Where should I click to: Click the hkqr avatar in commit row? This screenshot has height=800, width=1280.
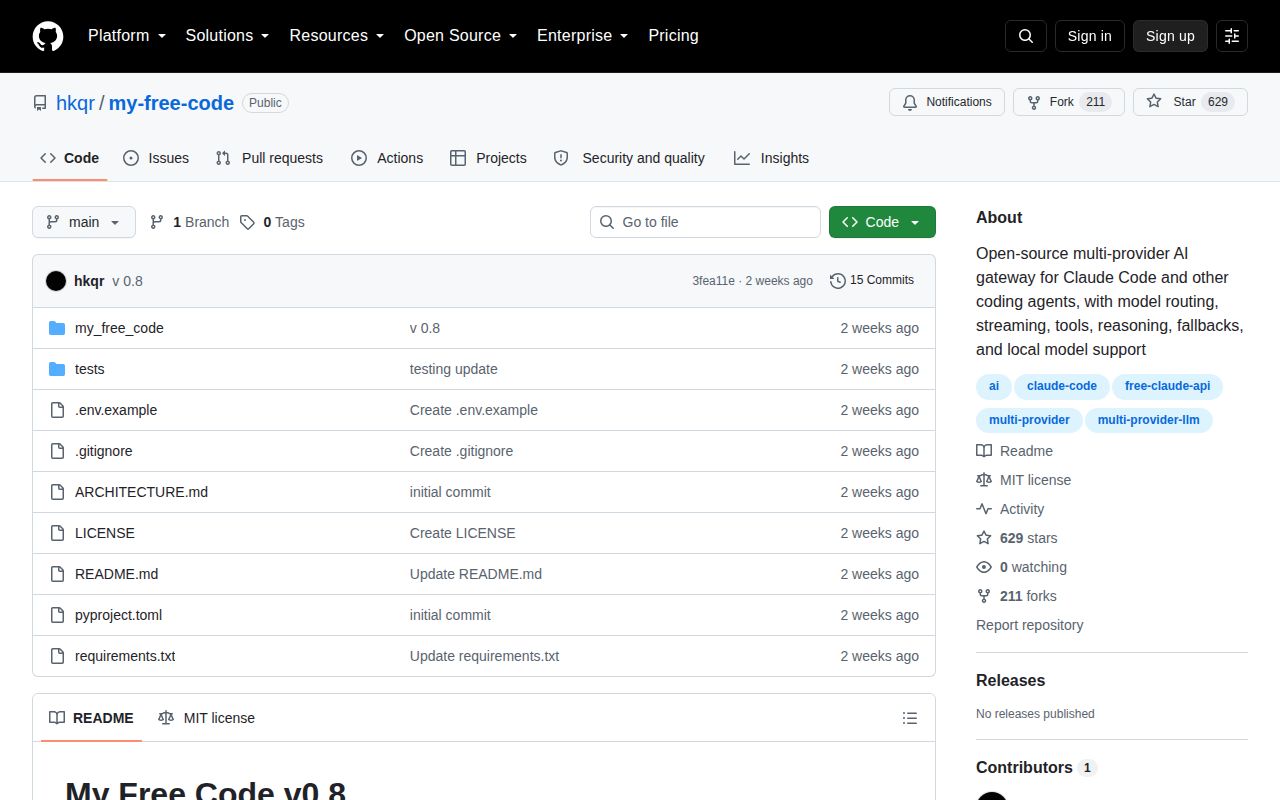point(56,281)
